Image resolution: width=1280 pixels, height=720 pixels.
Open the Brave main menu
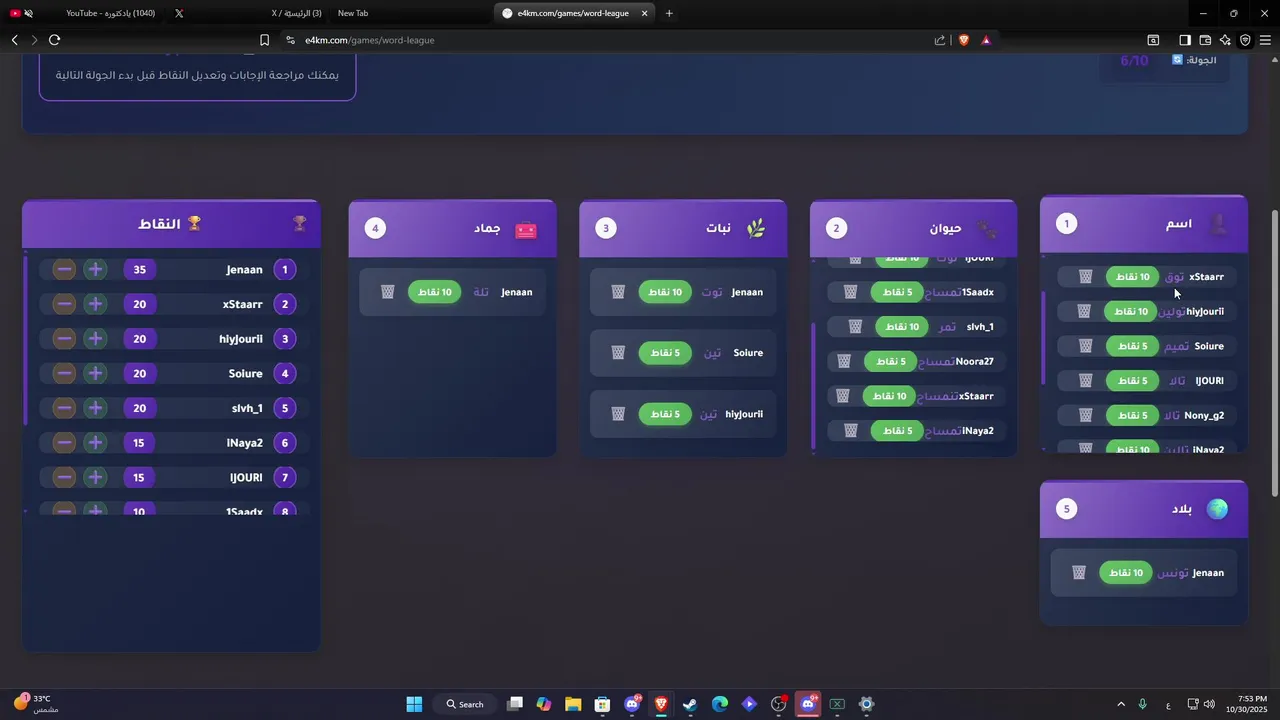(1265, 40)
